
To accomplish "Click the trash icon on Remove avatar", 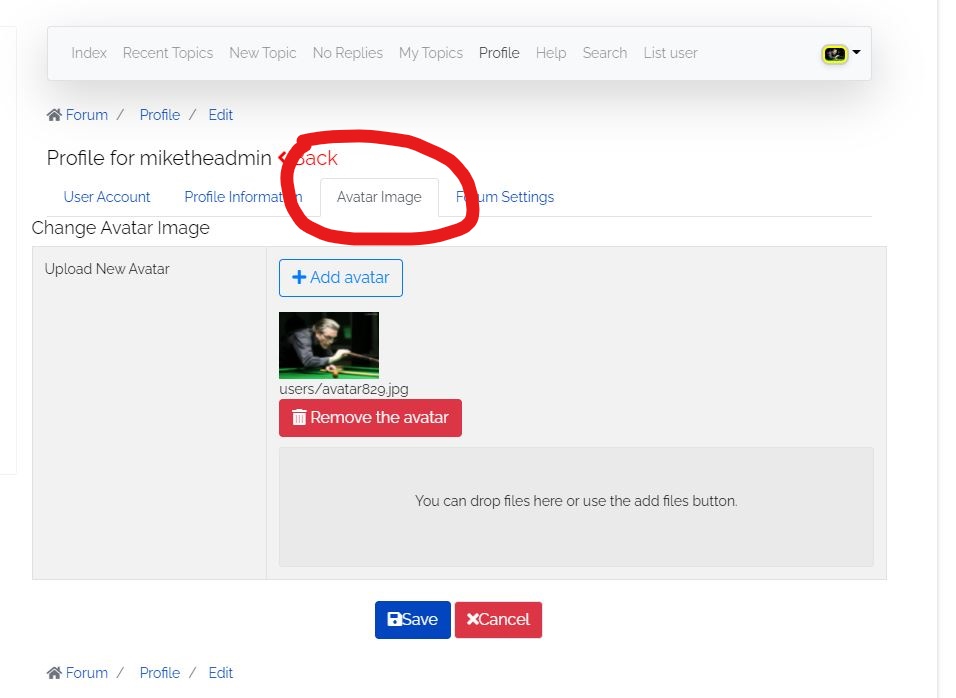I will 299,418.
